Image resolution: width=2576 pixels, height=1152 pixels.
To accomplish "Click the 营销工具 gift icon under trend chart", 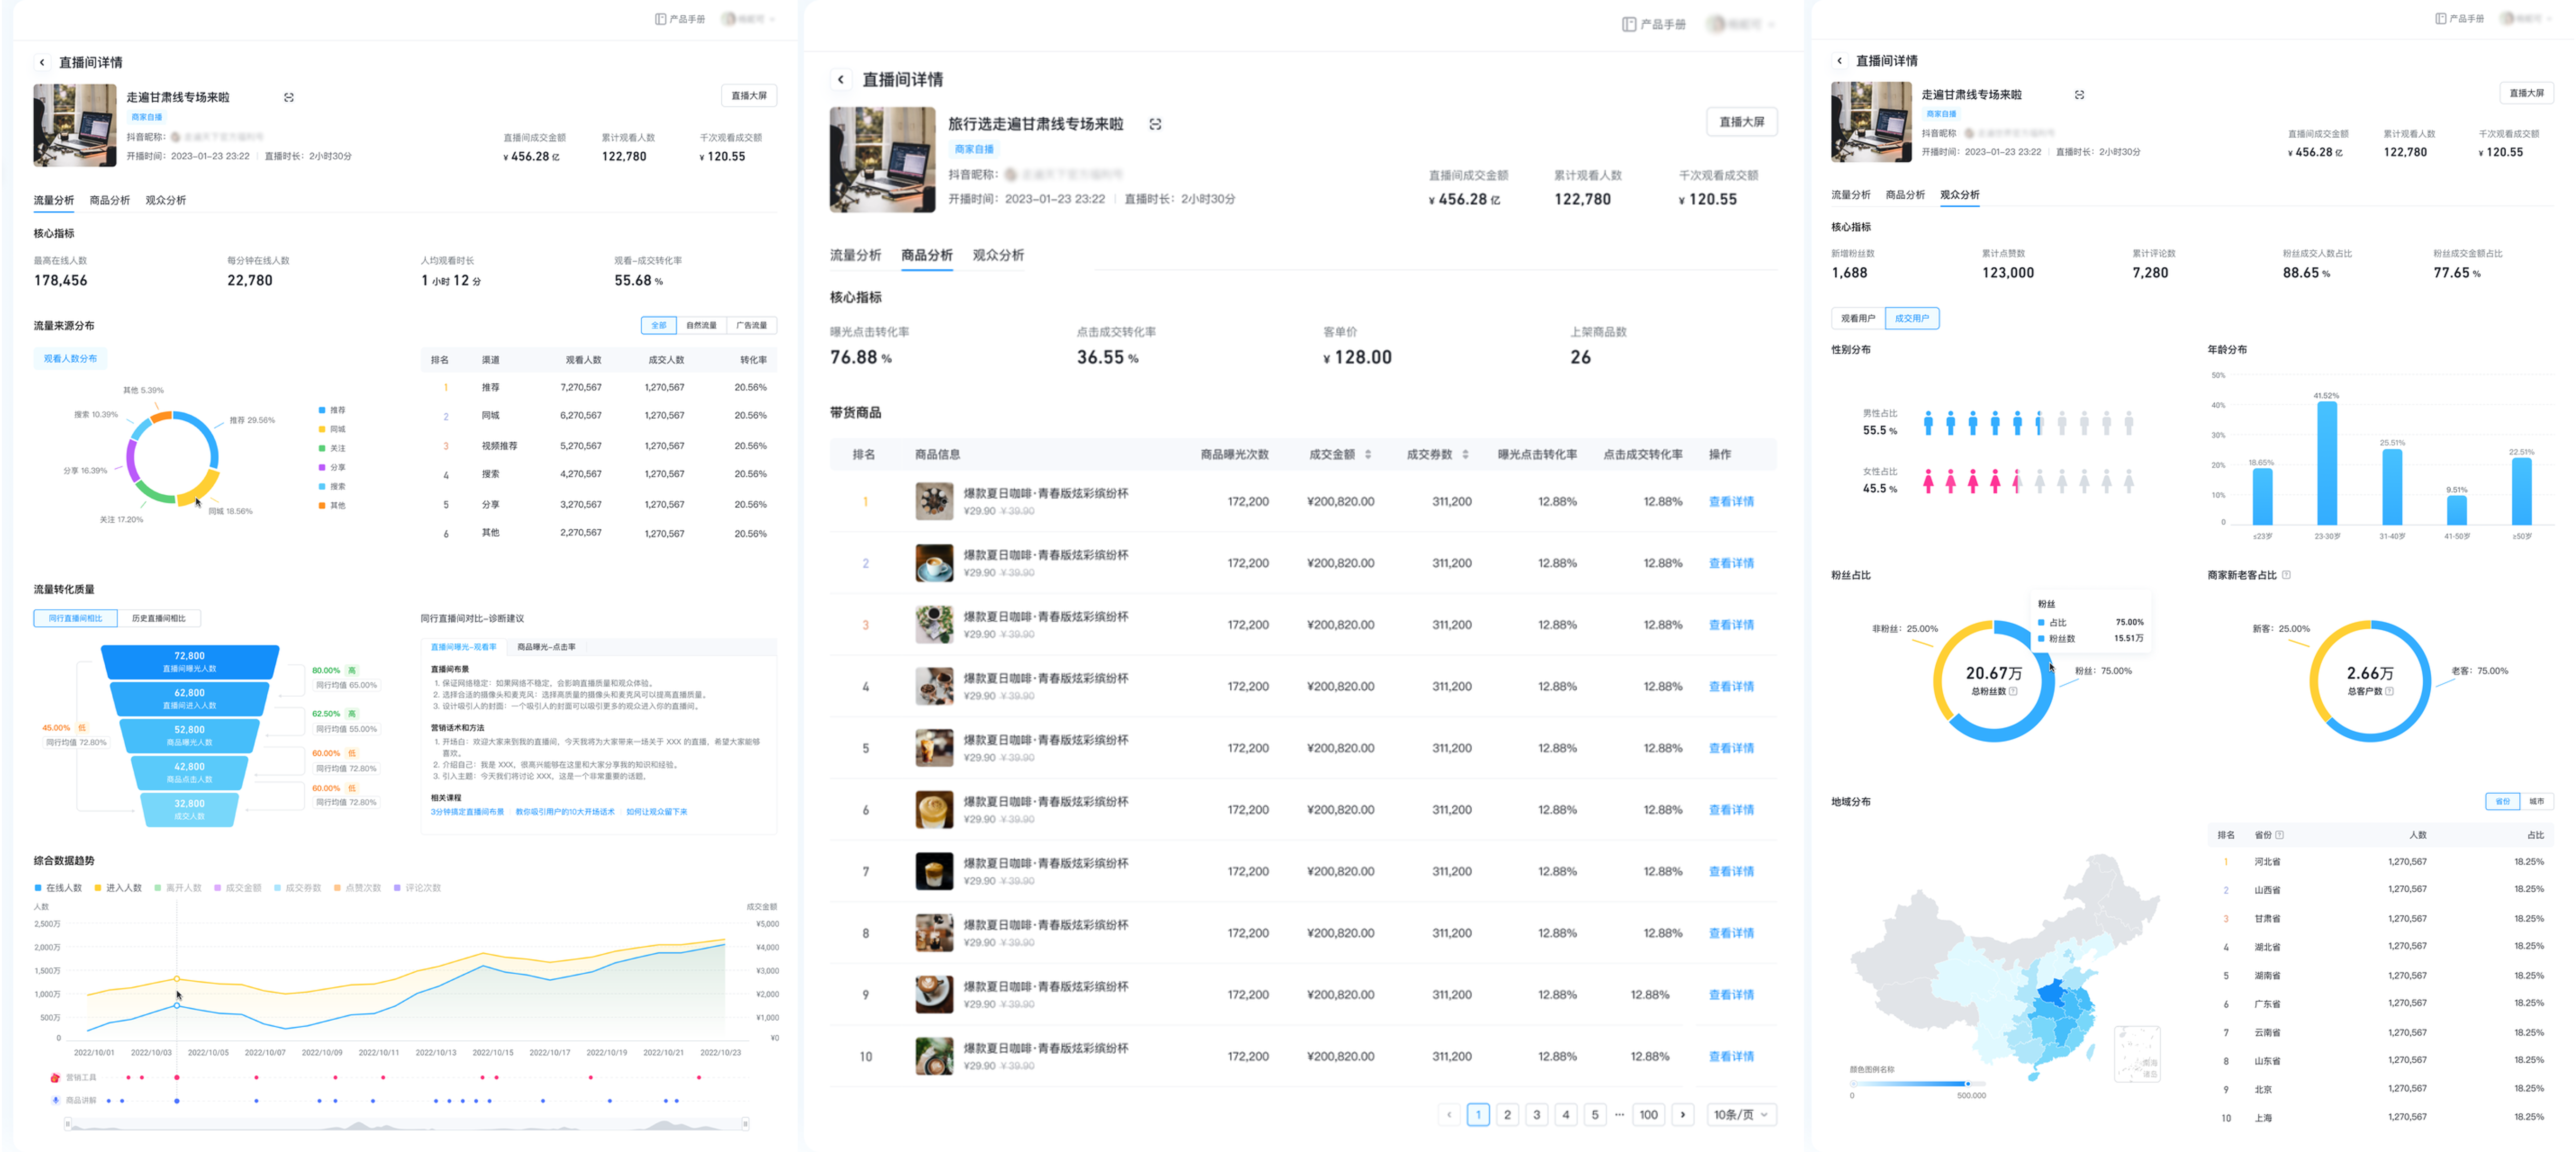I will [x=55, y=1077].
